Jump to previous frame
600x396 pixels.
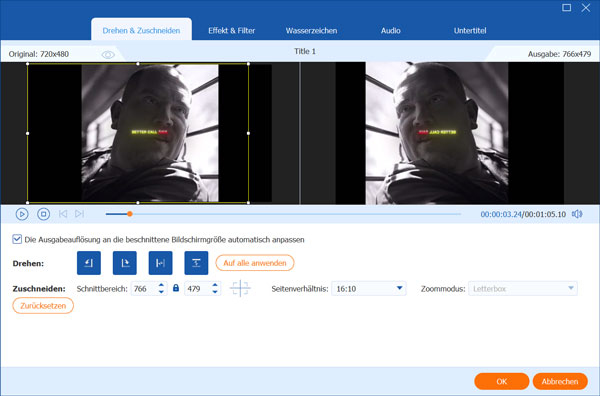coord(63,214)
